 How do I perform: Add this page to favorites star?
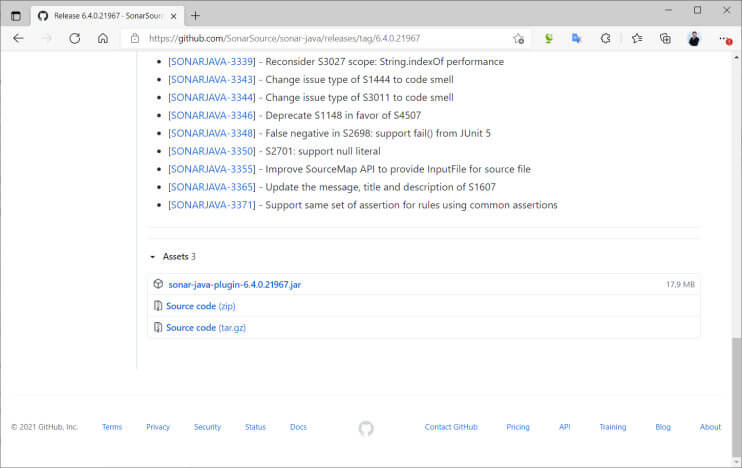(519, 39)
